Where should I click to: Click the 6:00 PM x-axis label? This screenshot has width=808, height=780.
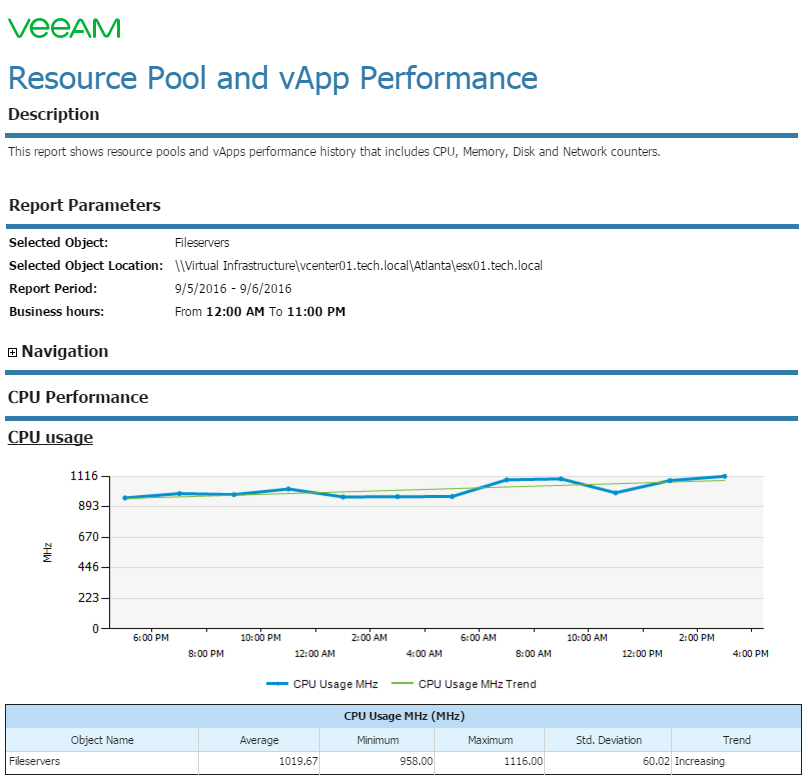tap(150, 637)
